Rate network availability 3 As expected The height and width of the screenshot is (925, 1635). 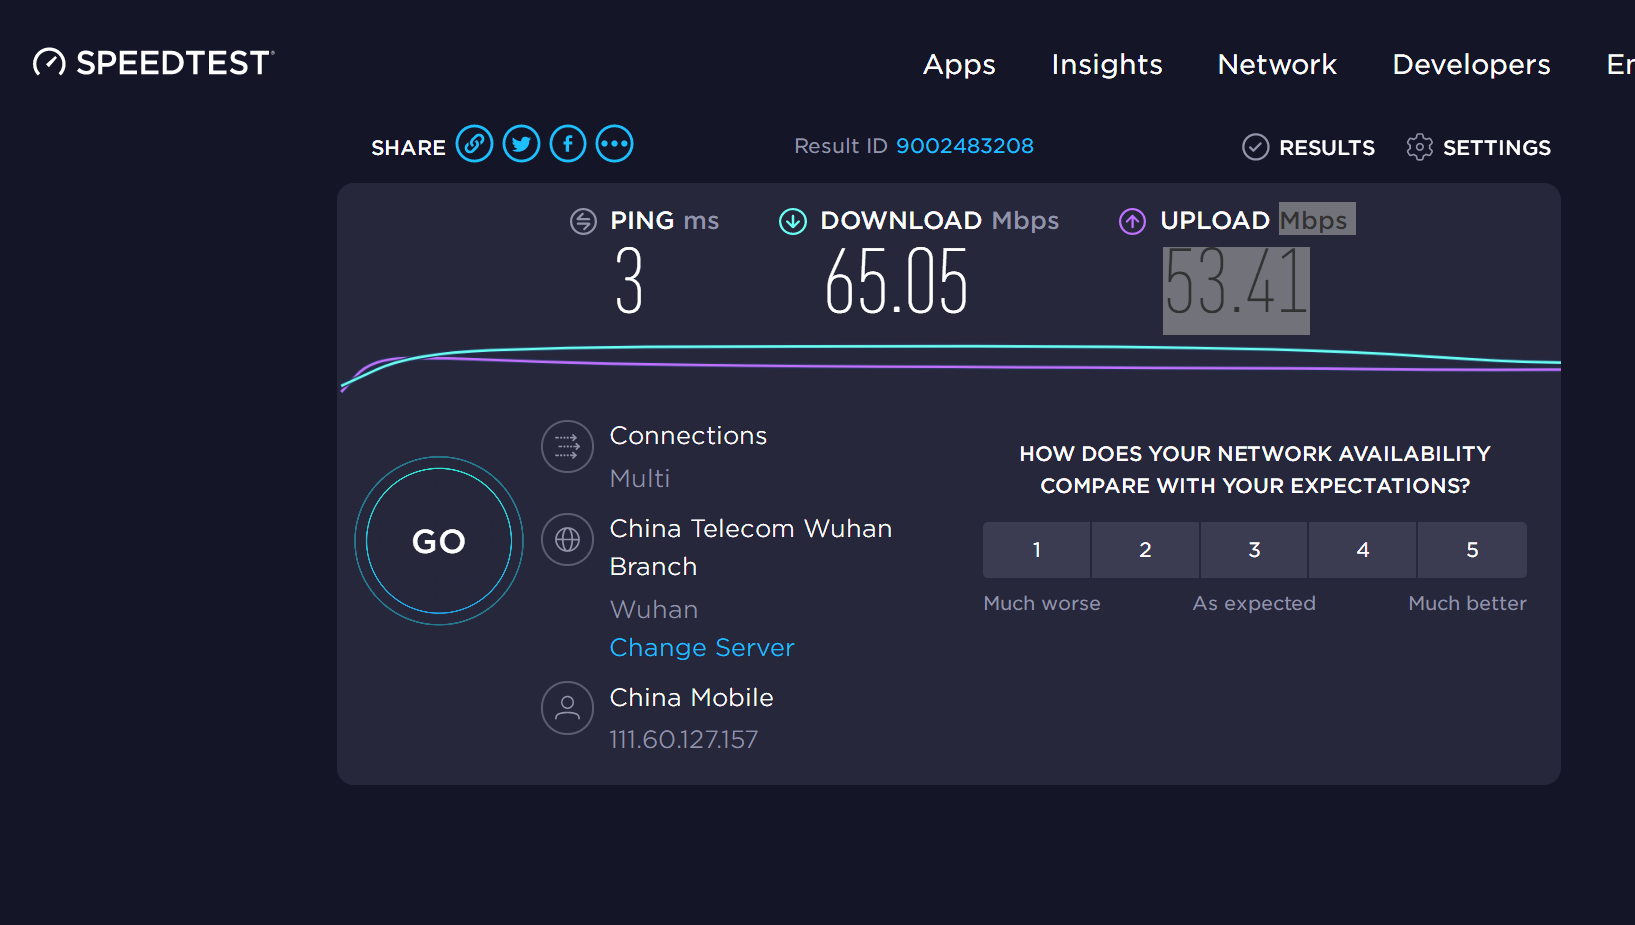(x=1254, y=550)
